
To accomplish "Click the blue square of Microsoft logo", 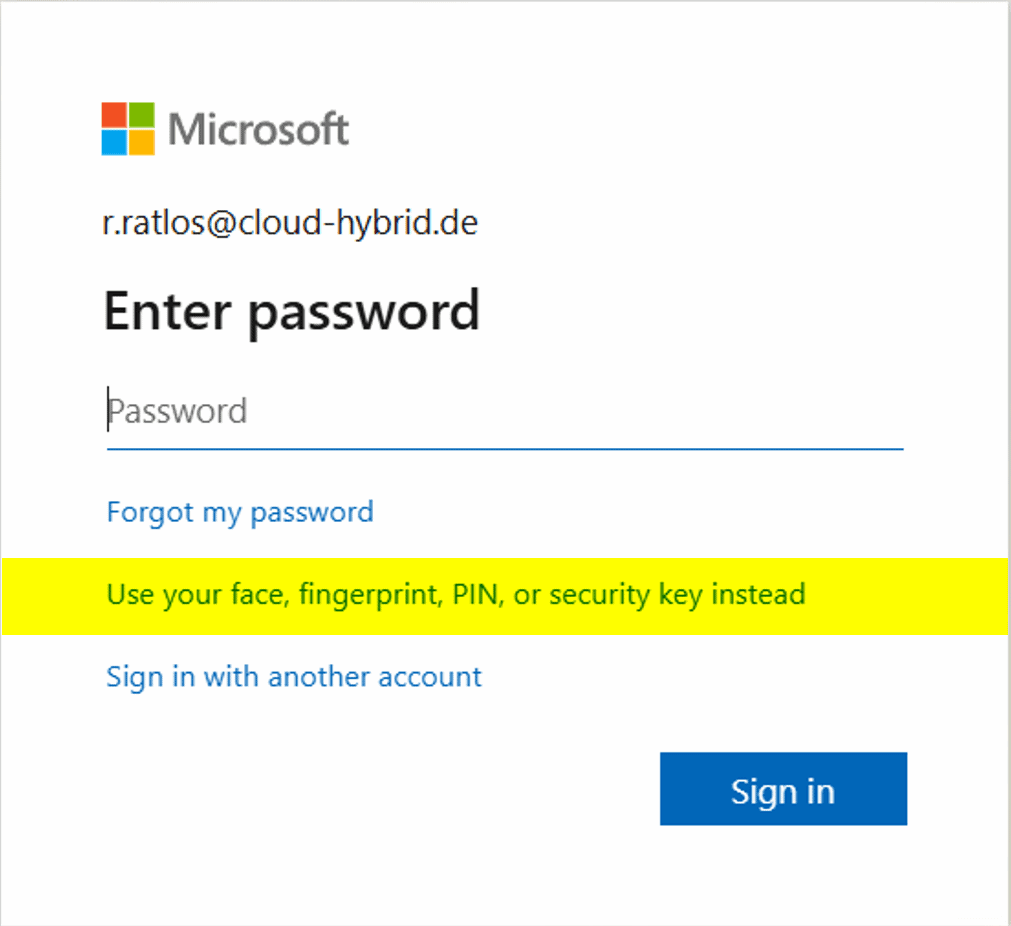I will (114, 143).
